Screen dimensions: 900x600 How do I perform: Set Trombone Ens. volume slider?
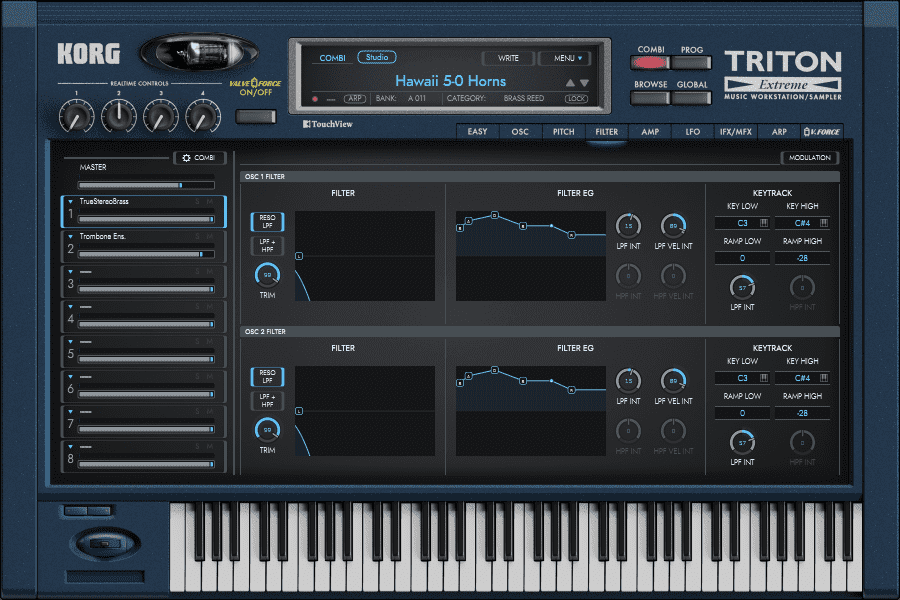(146, 254)
